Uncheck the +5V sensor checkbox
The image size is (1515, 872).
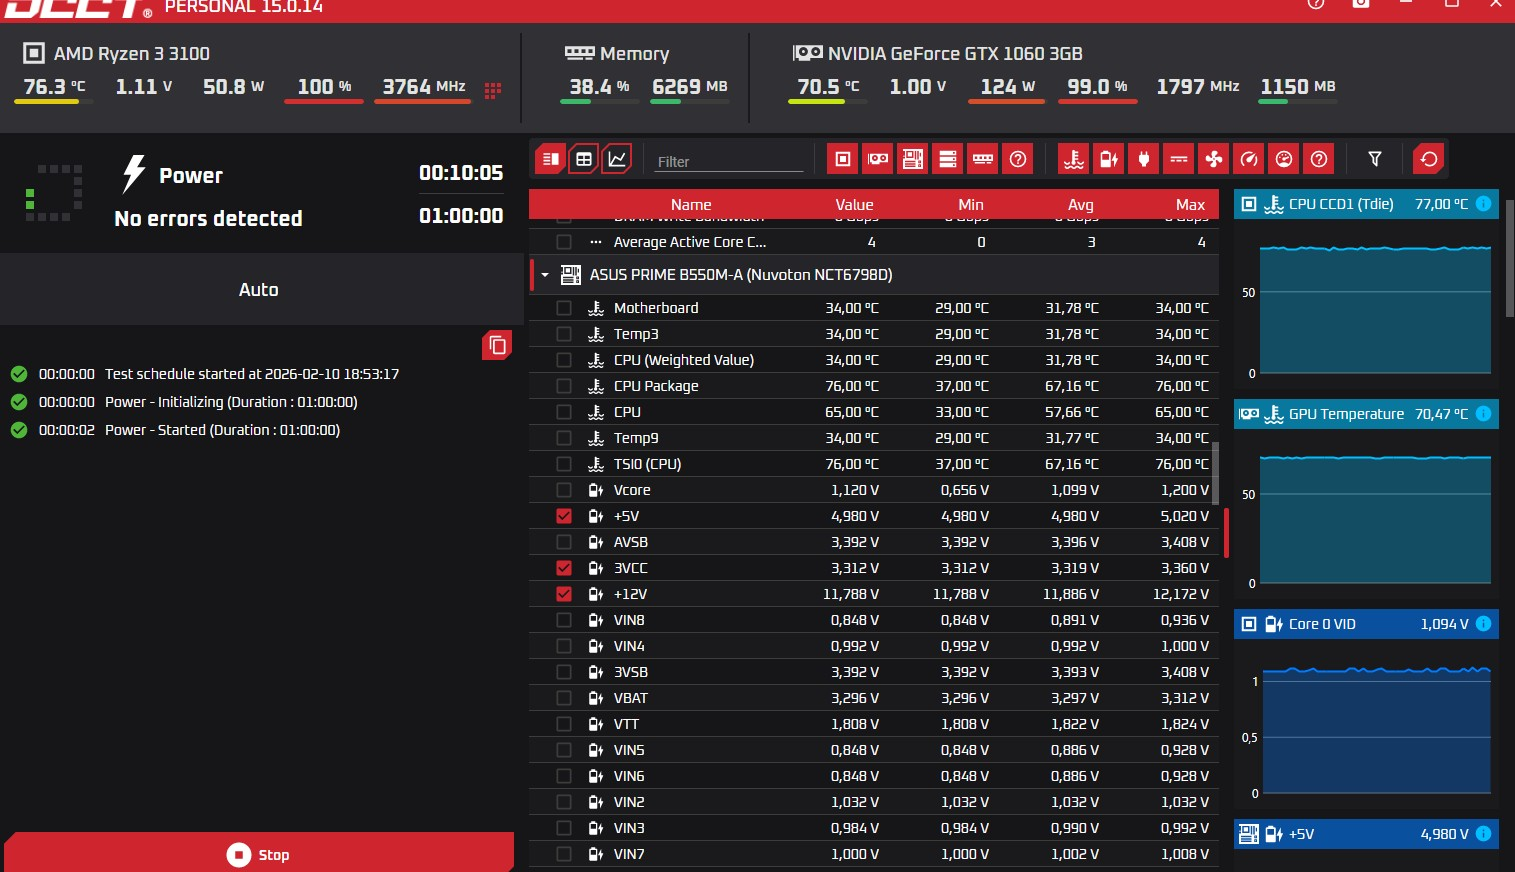pyautogui.click(x=564, y=516)
